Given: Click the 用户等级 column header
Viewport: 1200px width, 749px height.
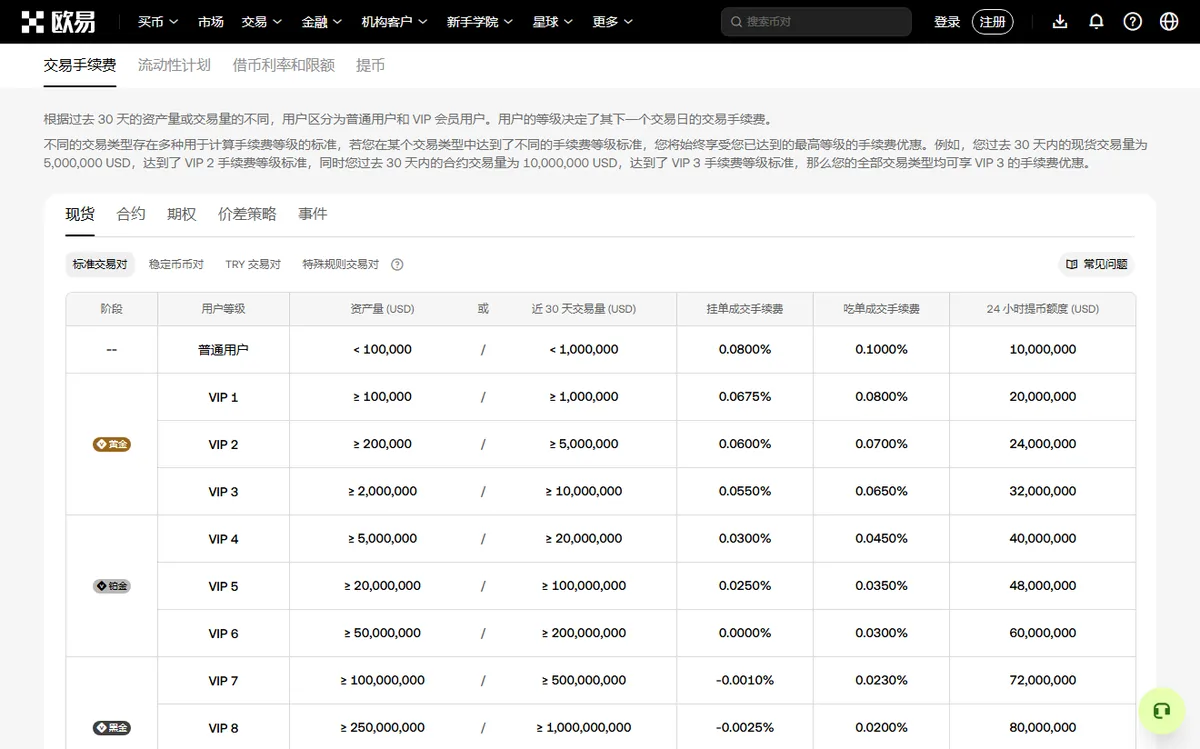Looking at the screenshot, I should (223, 309).
